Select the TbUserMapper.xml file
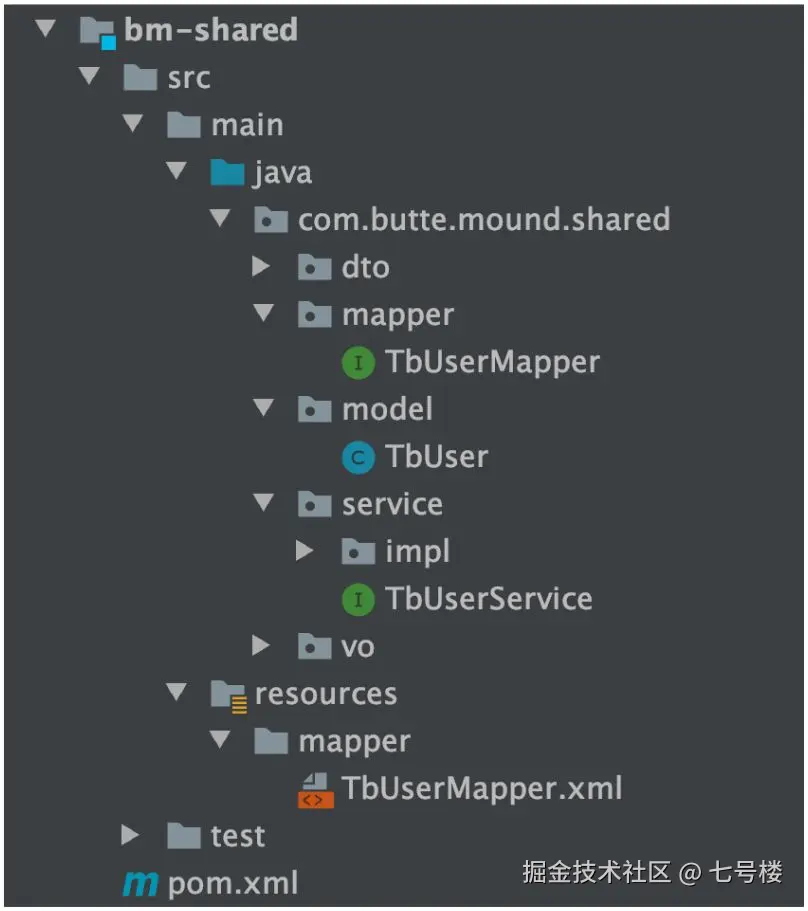This screenshot has width=808, height=911. 482,789
